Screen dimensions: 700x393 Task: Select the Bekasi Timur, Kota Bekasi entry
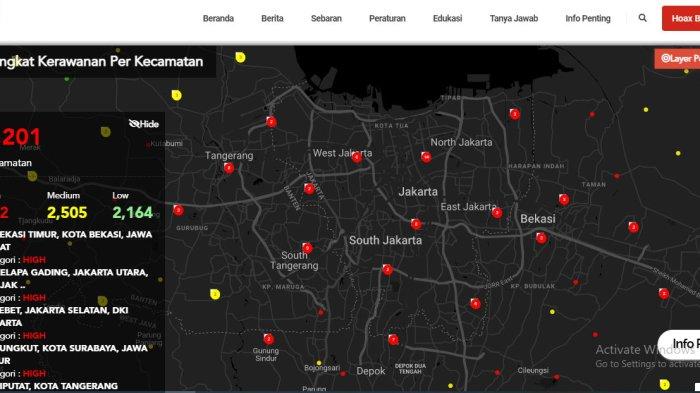click(76, 240)
